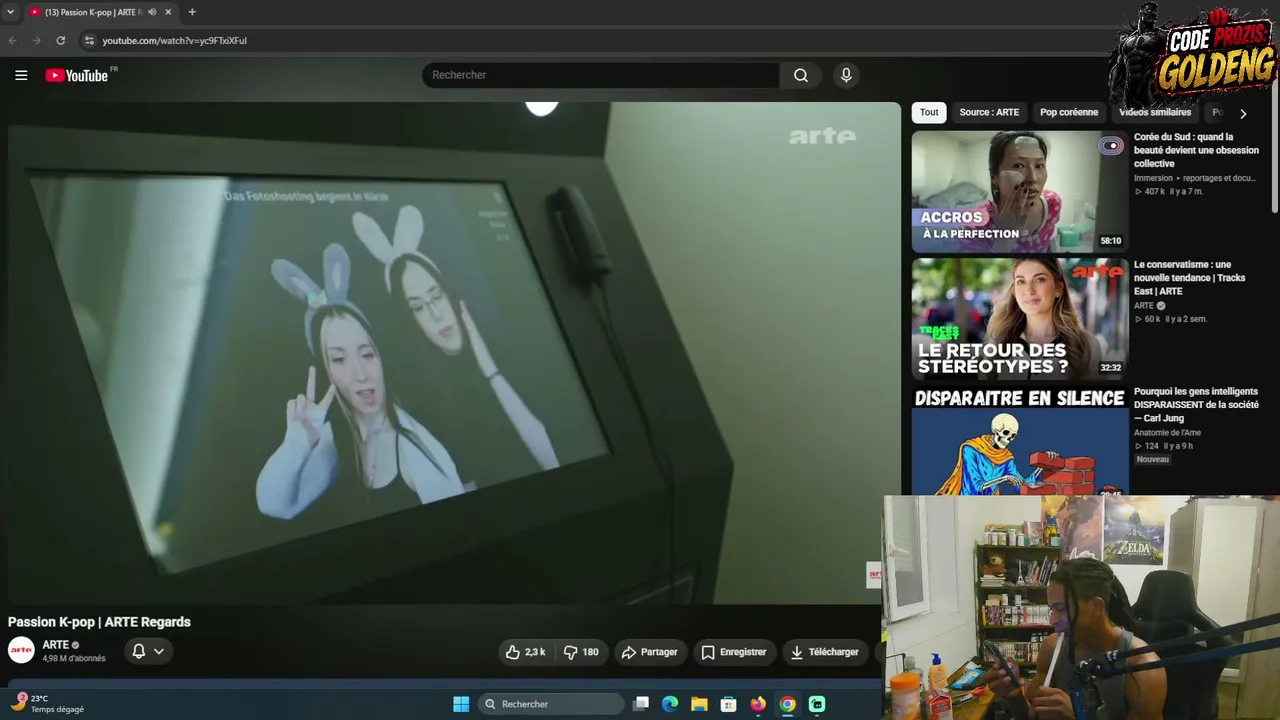Screen dimensions: 1280x720
Task: Toggle the switch on the Corée du Sud thumbnail
Action: (1111, 146)
